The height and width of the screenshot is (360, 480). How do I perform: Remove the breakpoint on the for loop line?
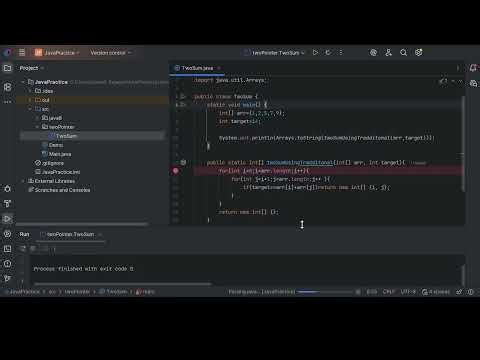tap(176, 171)
